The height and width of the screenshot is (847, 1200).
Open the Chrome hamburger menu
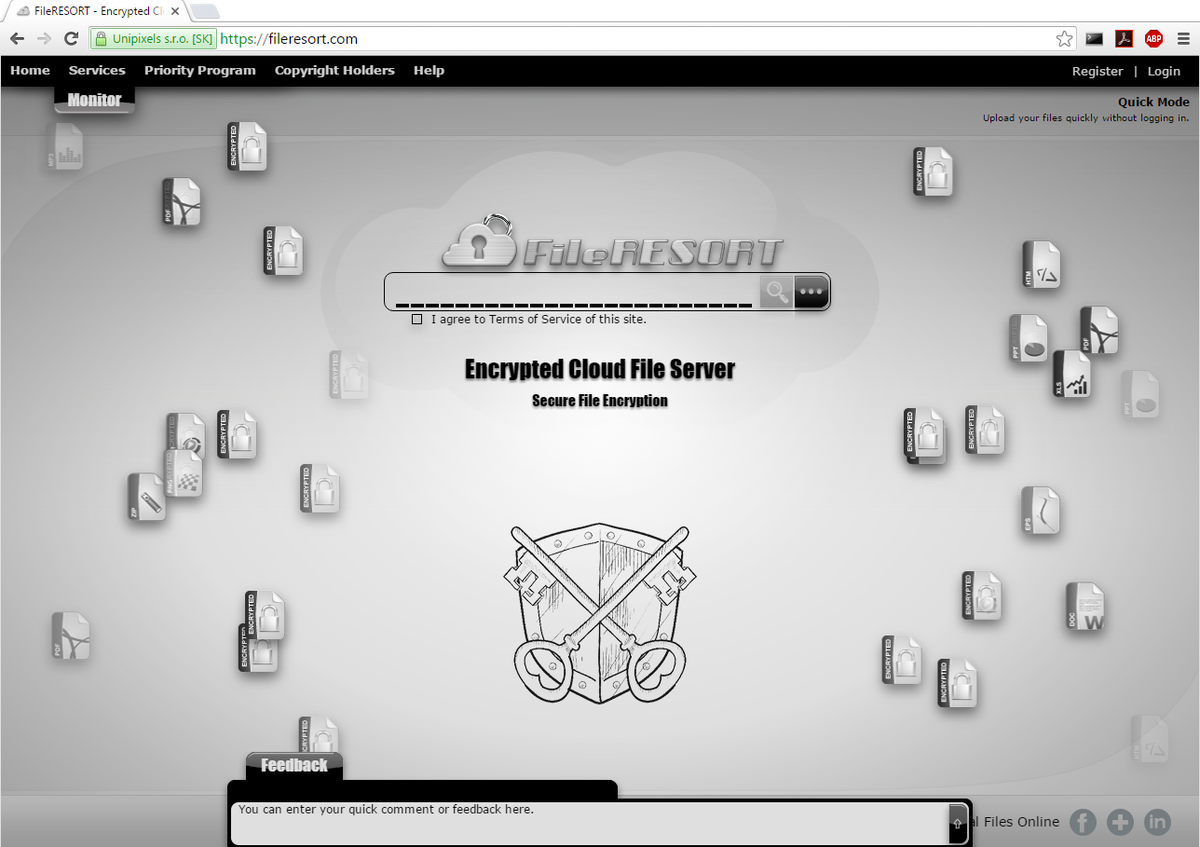coord(1184,39)
